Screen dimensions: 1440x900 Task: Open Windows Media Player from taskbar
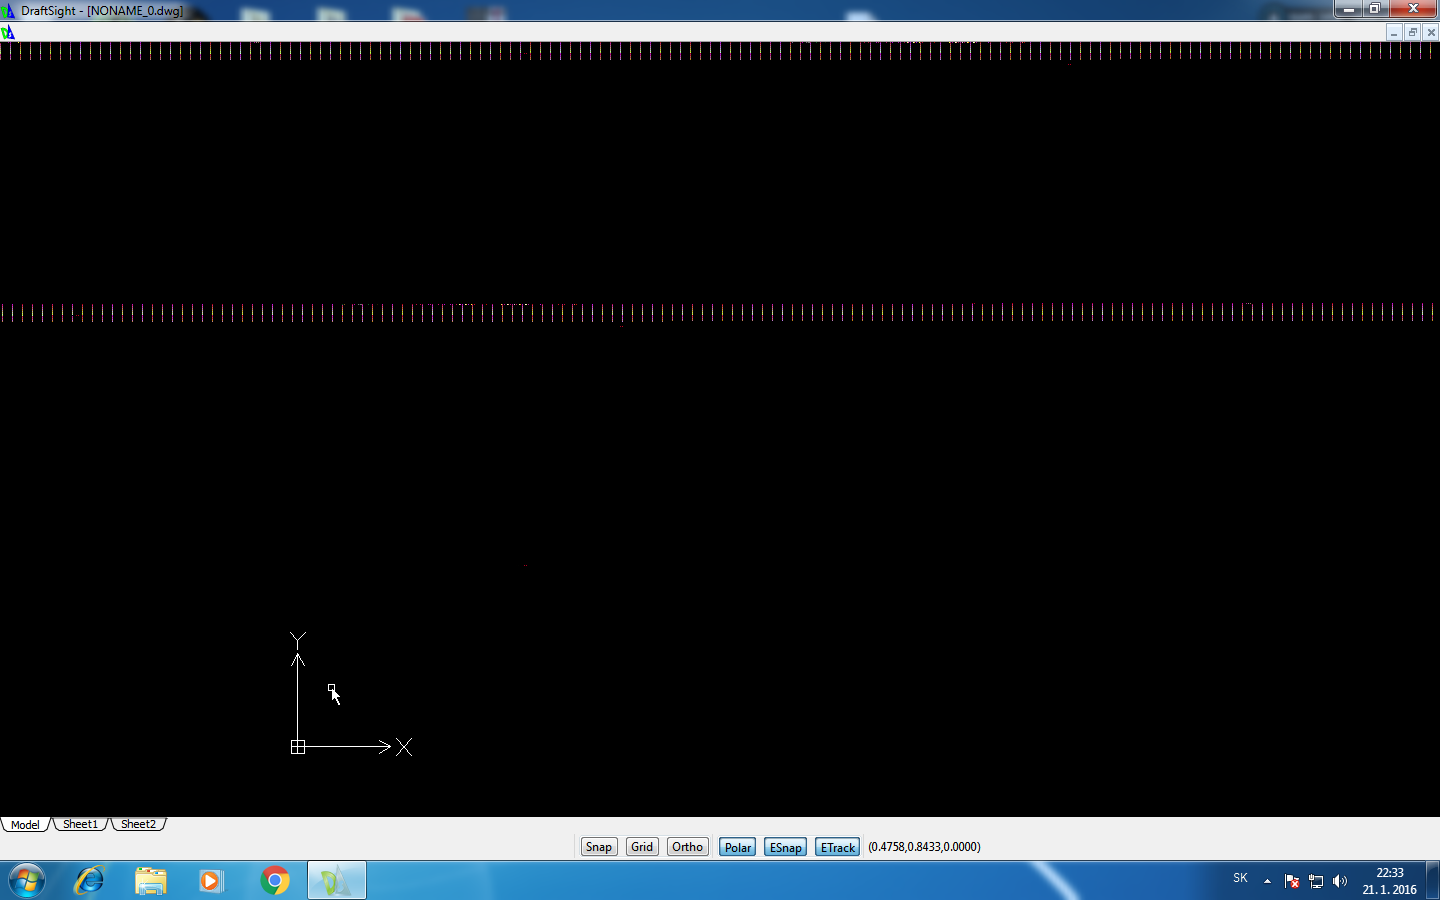click(x=211, y=881)
